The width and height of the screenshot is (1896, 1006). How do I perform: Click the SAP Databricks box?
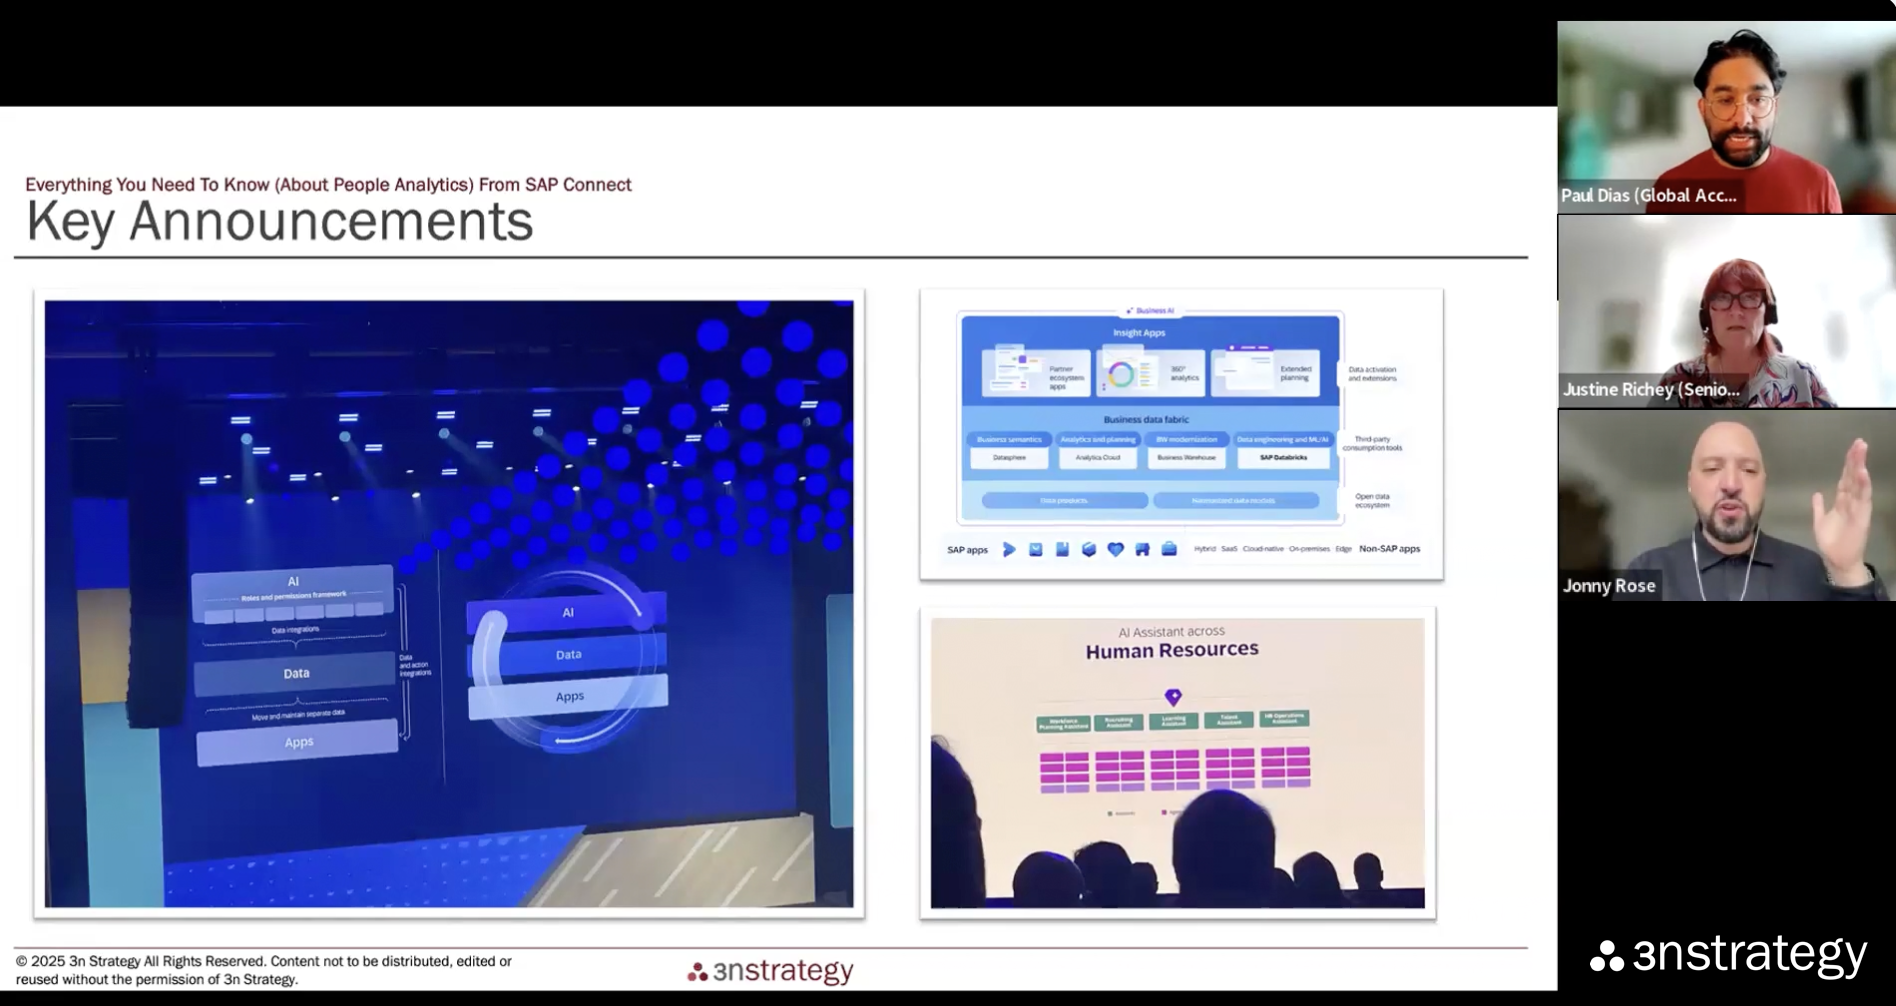pos(1283,457)
